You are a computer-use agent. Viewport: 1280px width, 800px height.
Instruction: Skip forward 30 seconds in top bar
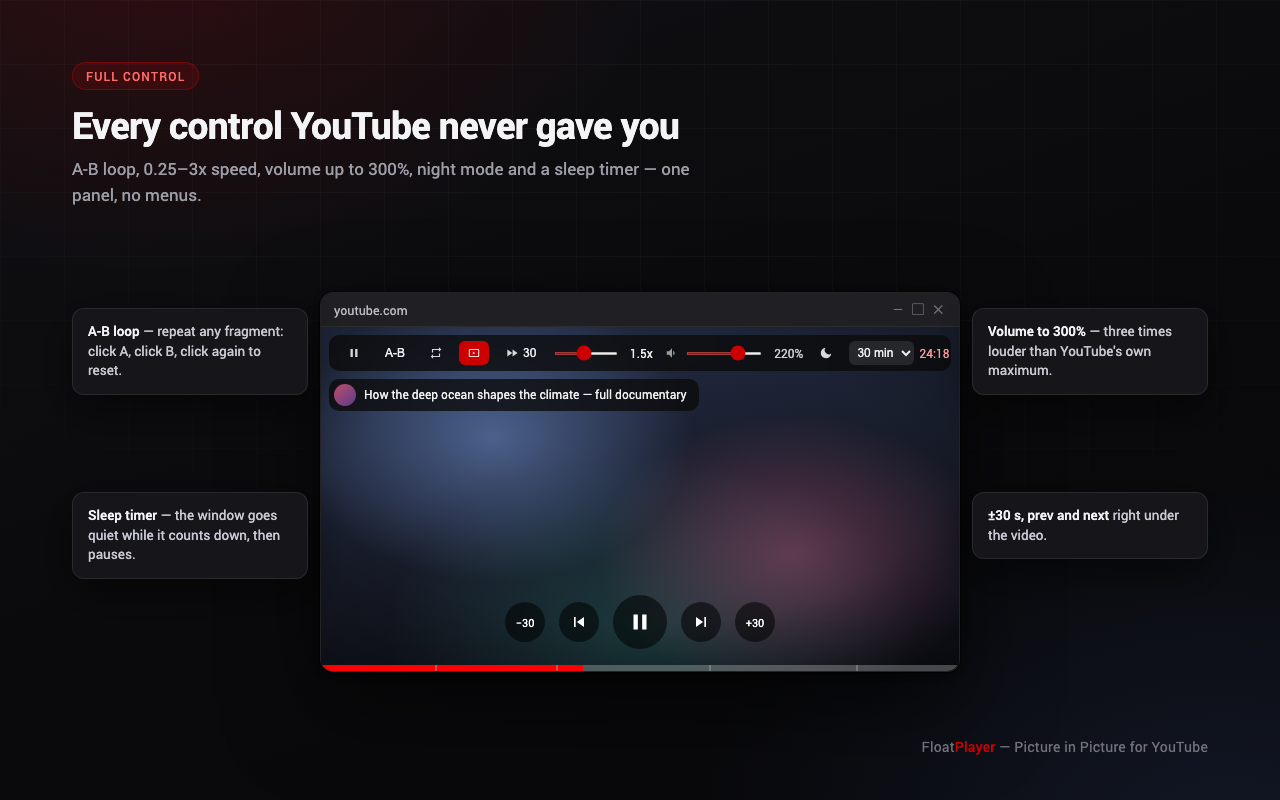coord(522,353)
